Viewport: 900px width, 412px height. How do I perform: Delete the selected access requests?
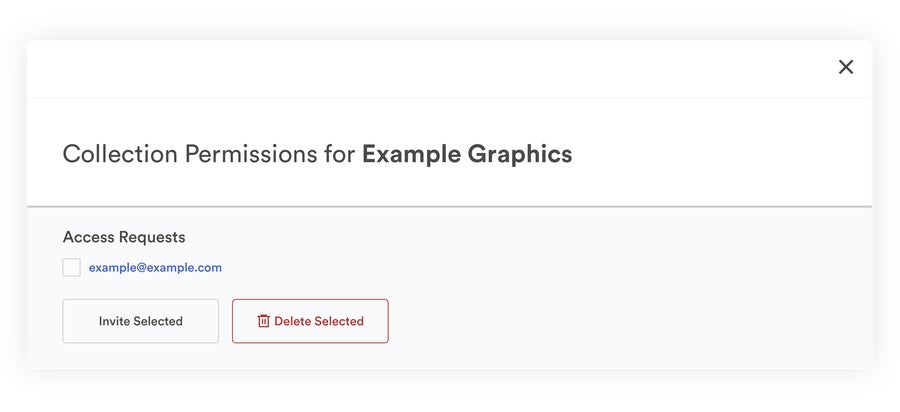(310, 321)
